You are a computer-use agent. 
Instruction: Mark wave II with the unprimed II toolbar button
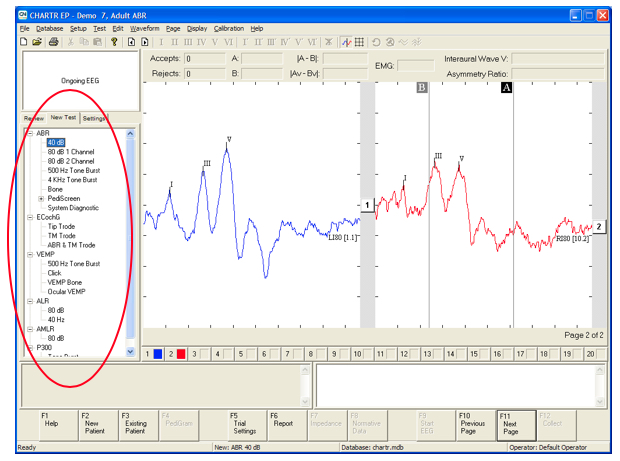tap(174, 42)
